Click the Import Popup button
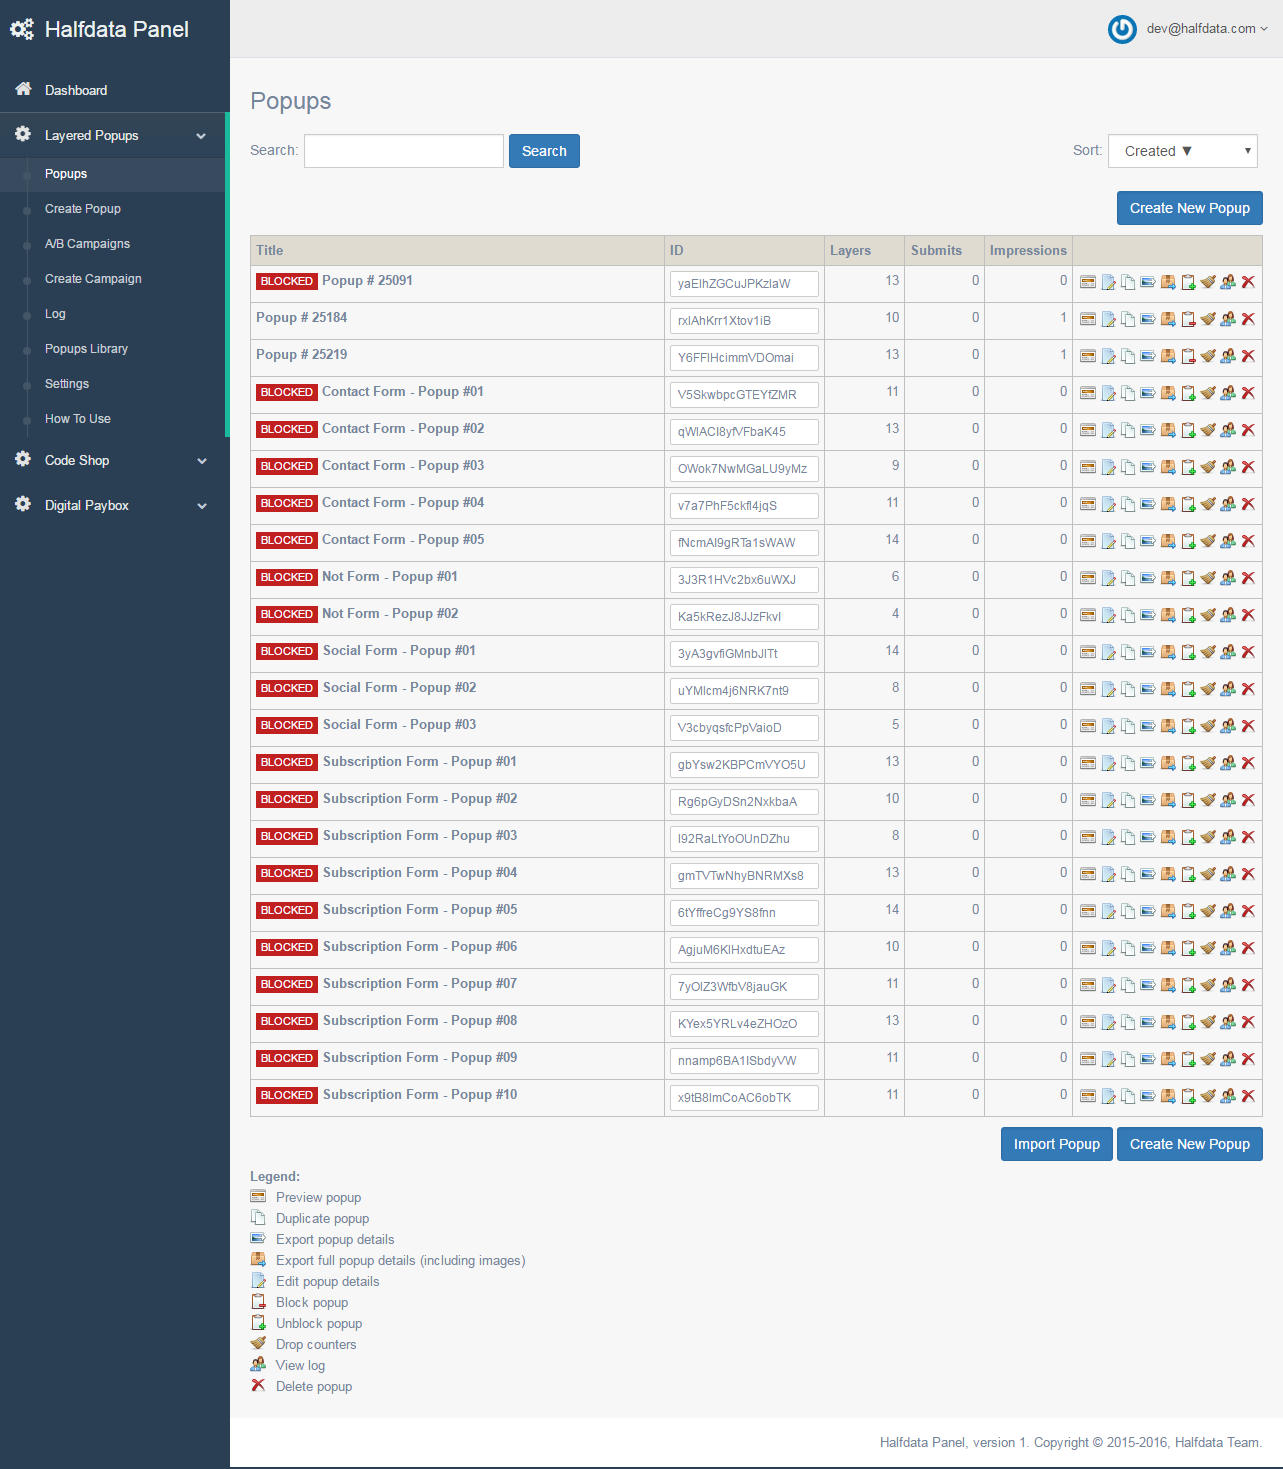 coord(1056,1143)
